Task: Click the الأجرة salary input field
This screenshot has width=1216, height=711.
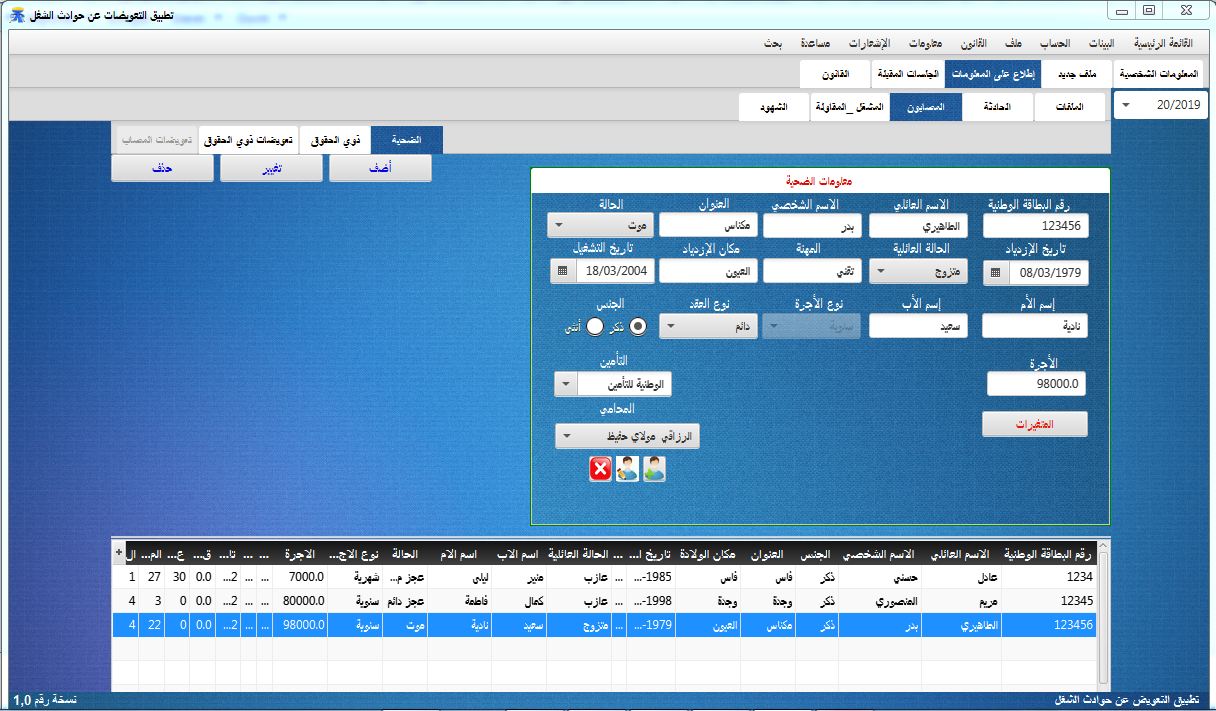Action: tap(1037, 383)
